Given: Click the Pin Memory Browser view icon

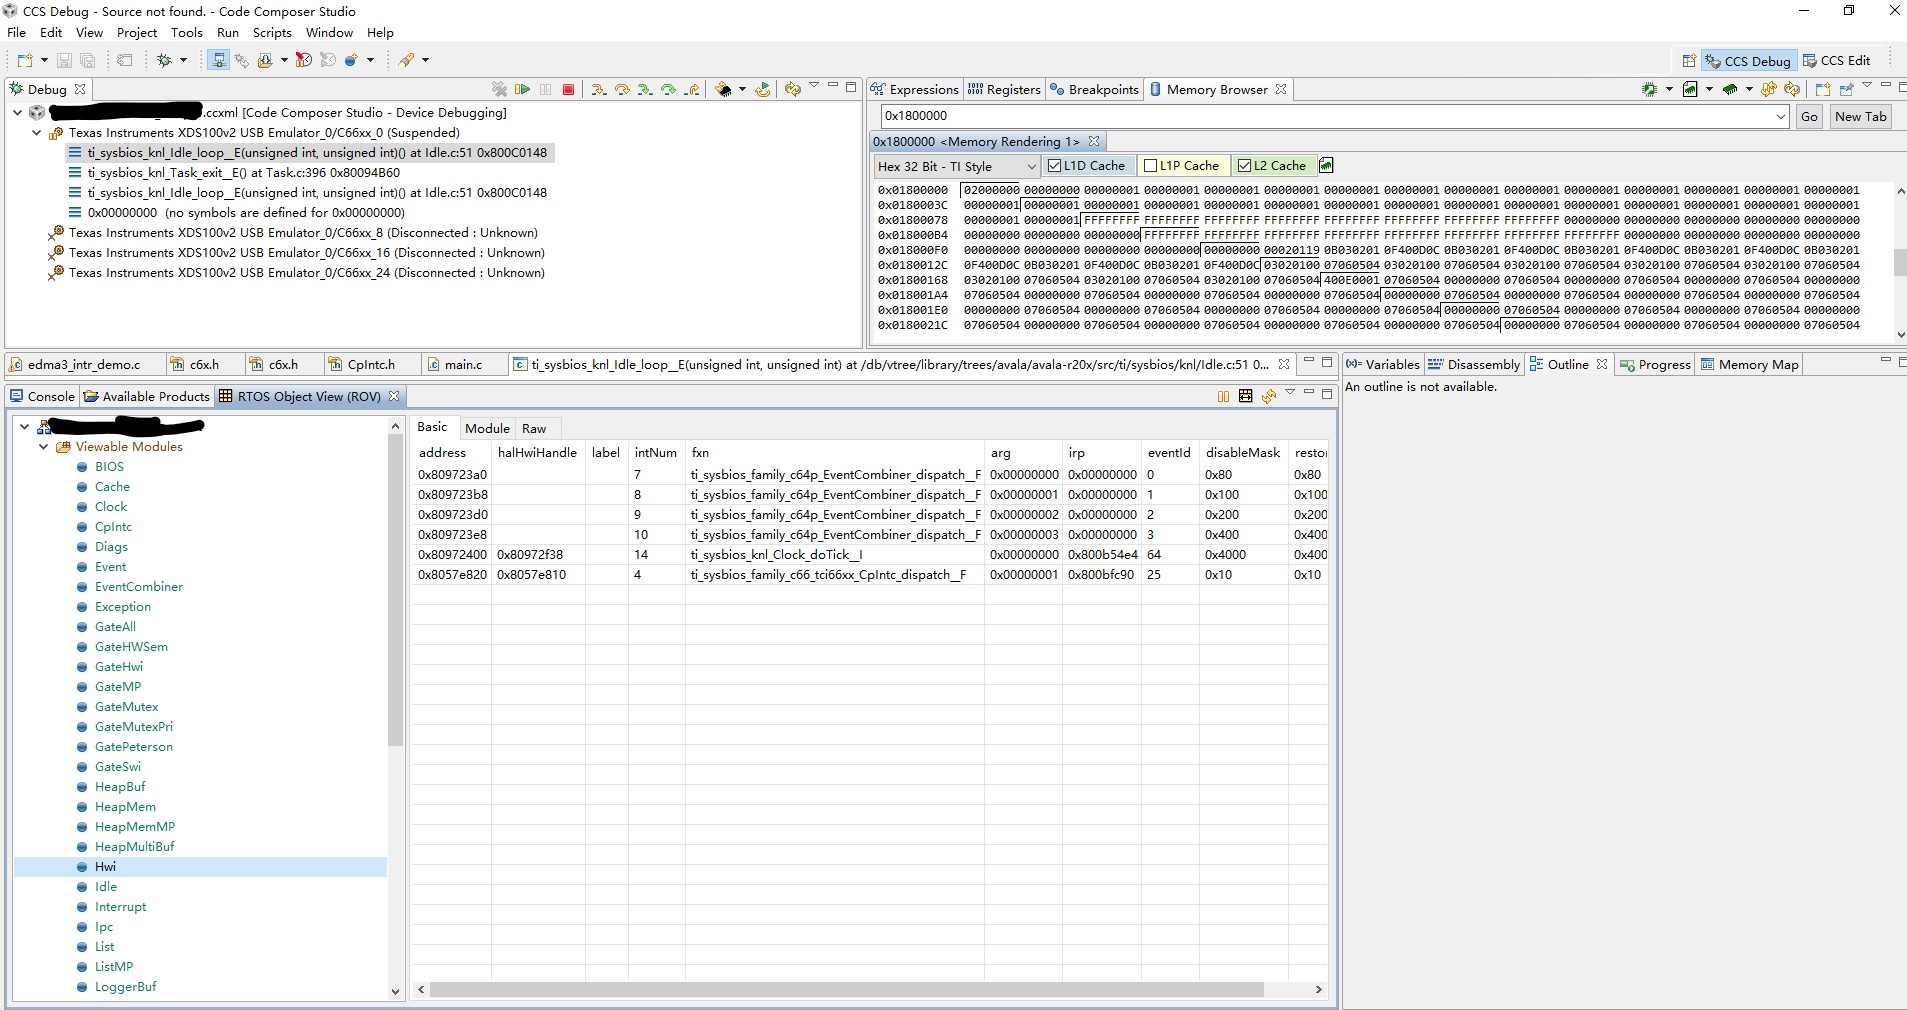Looking at the screenshot, I should (x=1846, y=89).
